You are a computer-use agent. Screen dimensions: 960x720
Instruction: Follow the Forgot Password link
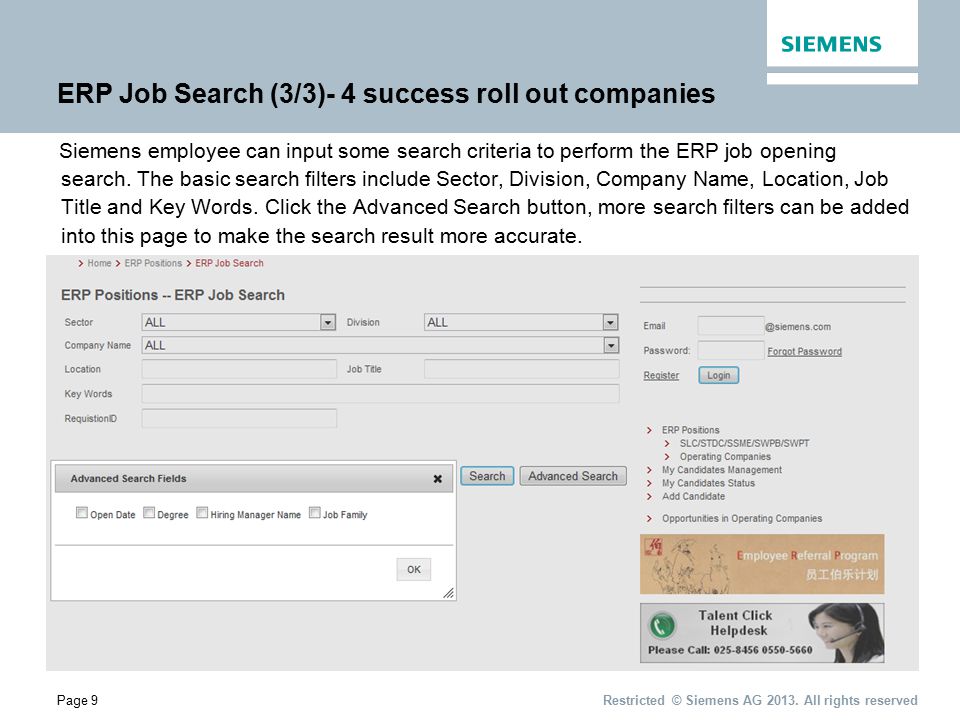pyautogui.click(x=804, y=351)
